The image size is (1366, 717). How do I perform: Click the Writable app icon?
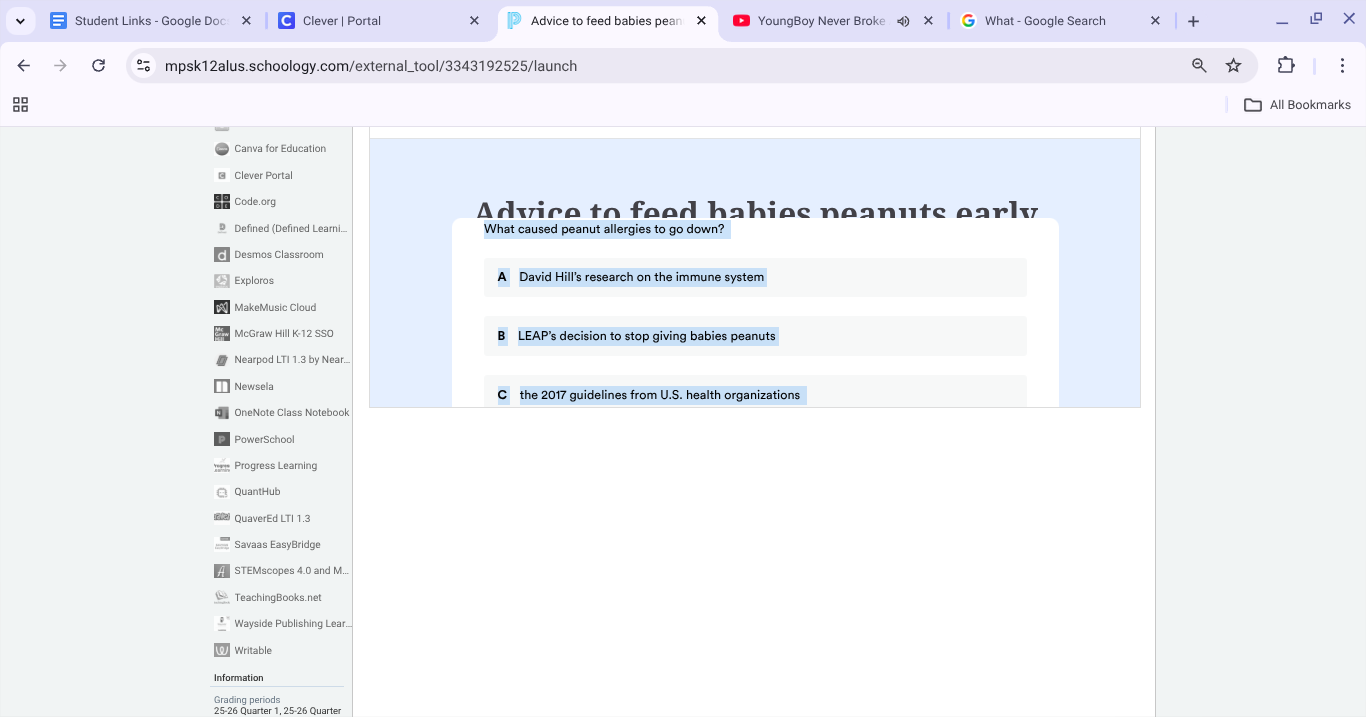point(222,651)
